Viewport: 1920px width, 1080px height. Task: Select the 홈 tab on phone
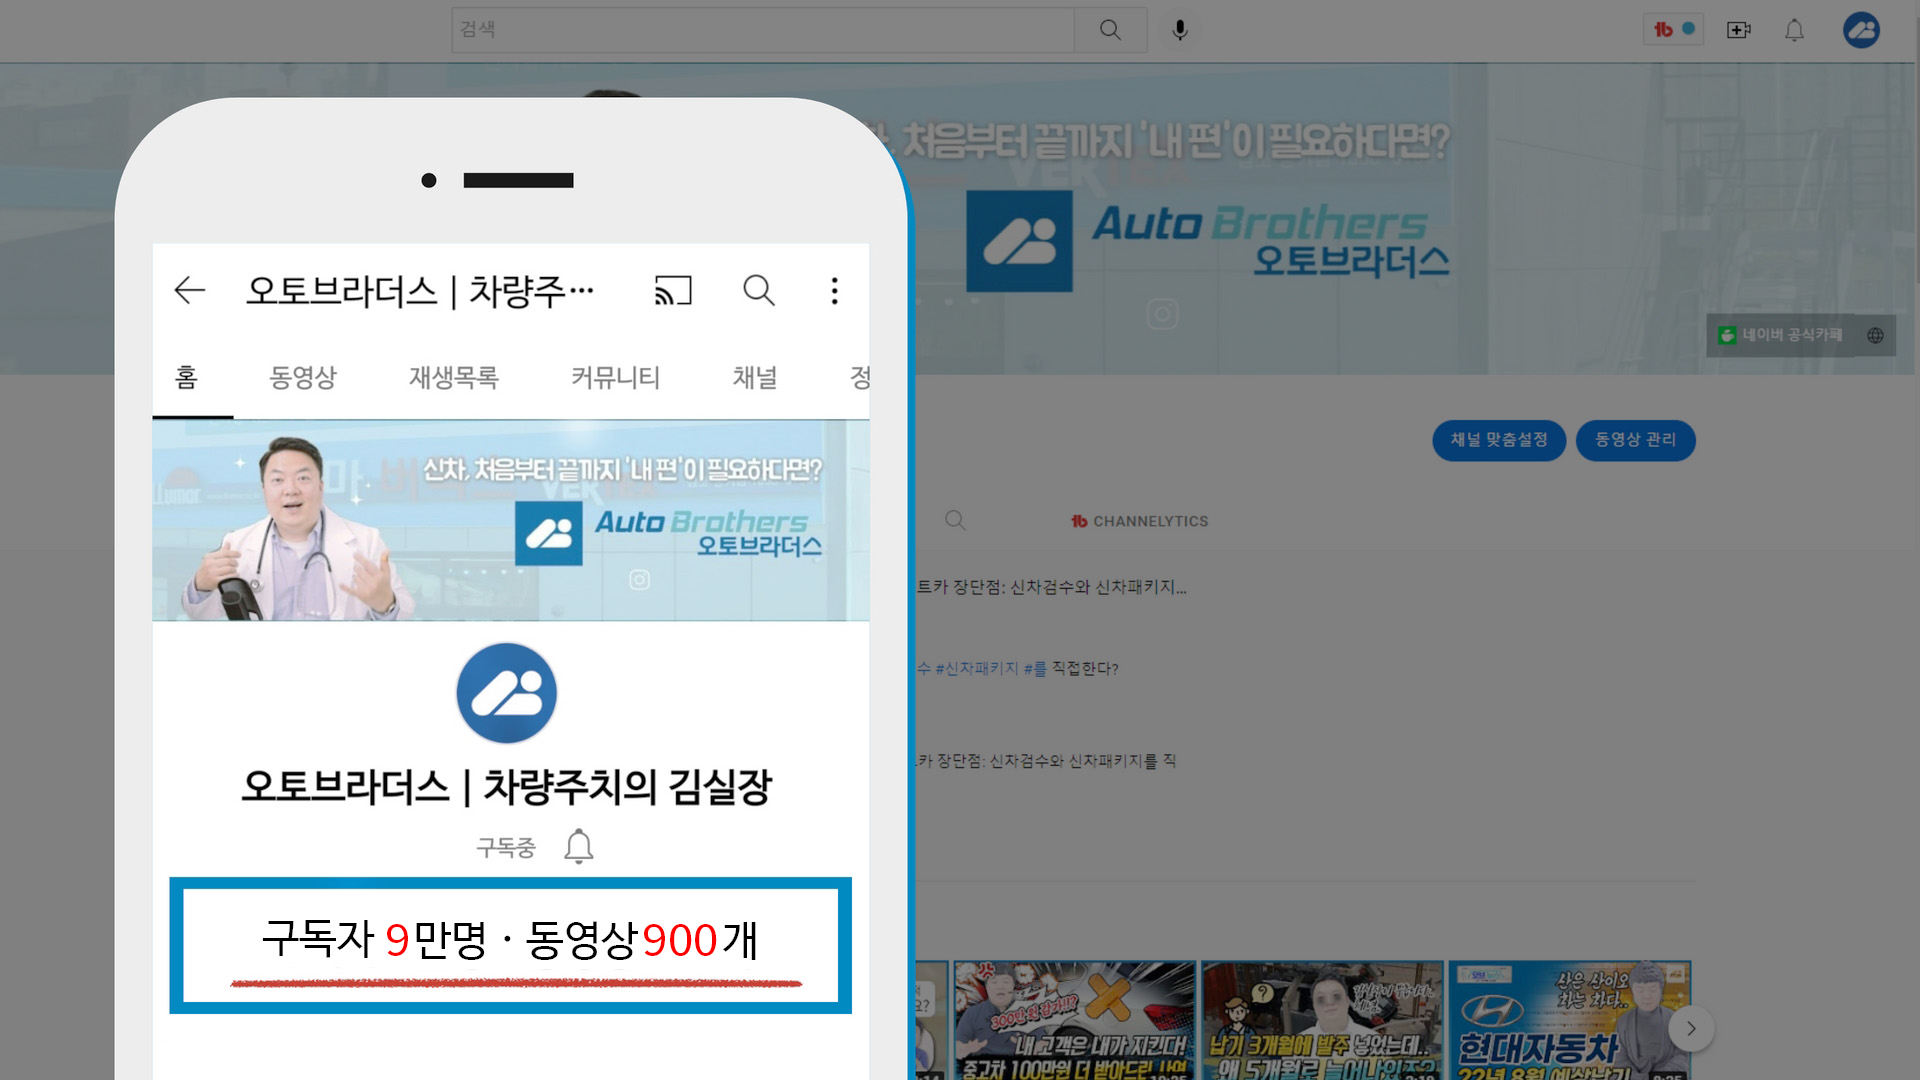[x=186, y=377]
